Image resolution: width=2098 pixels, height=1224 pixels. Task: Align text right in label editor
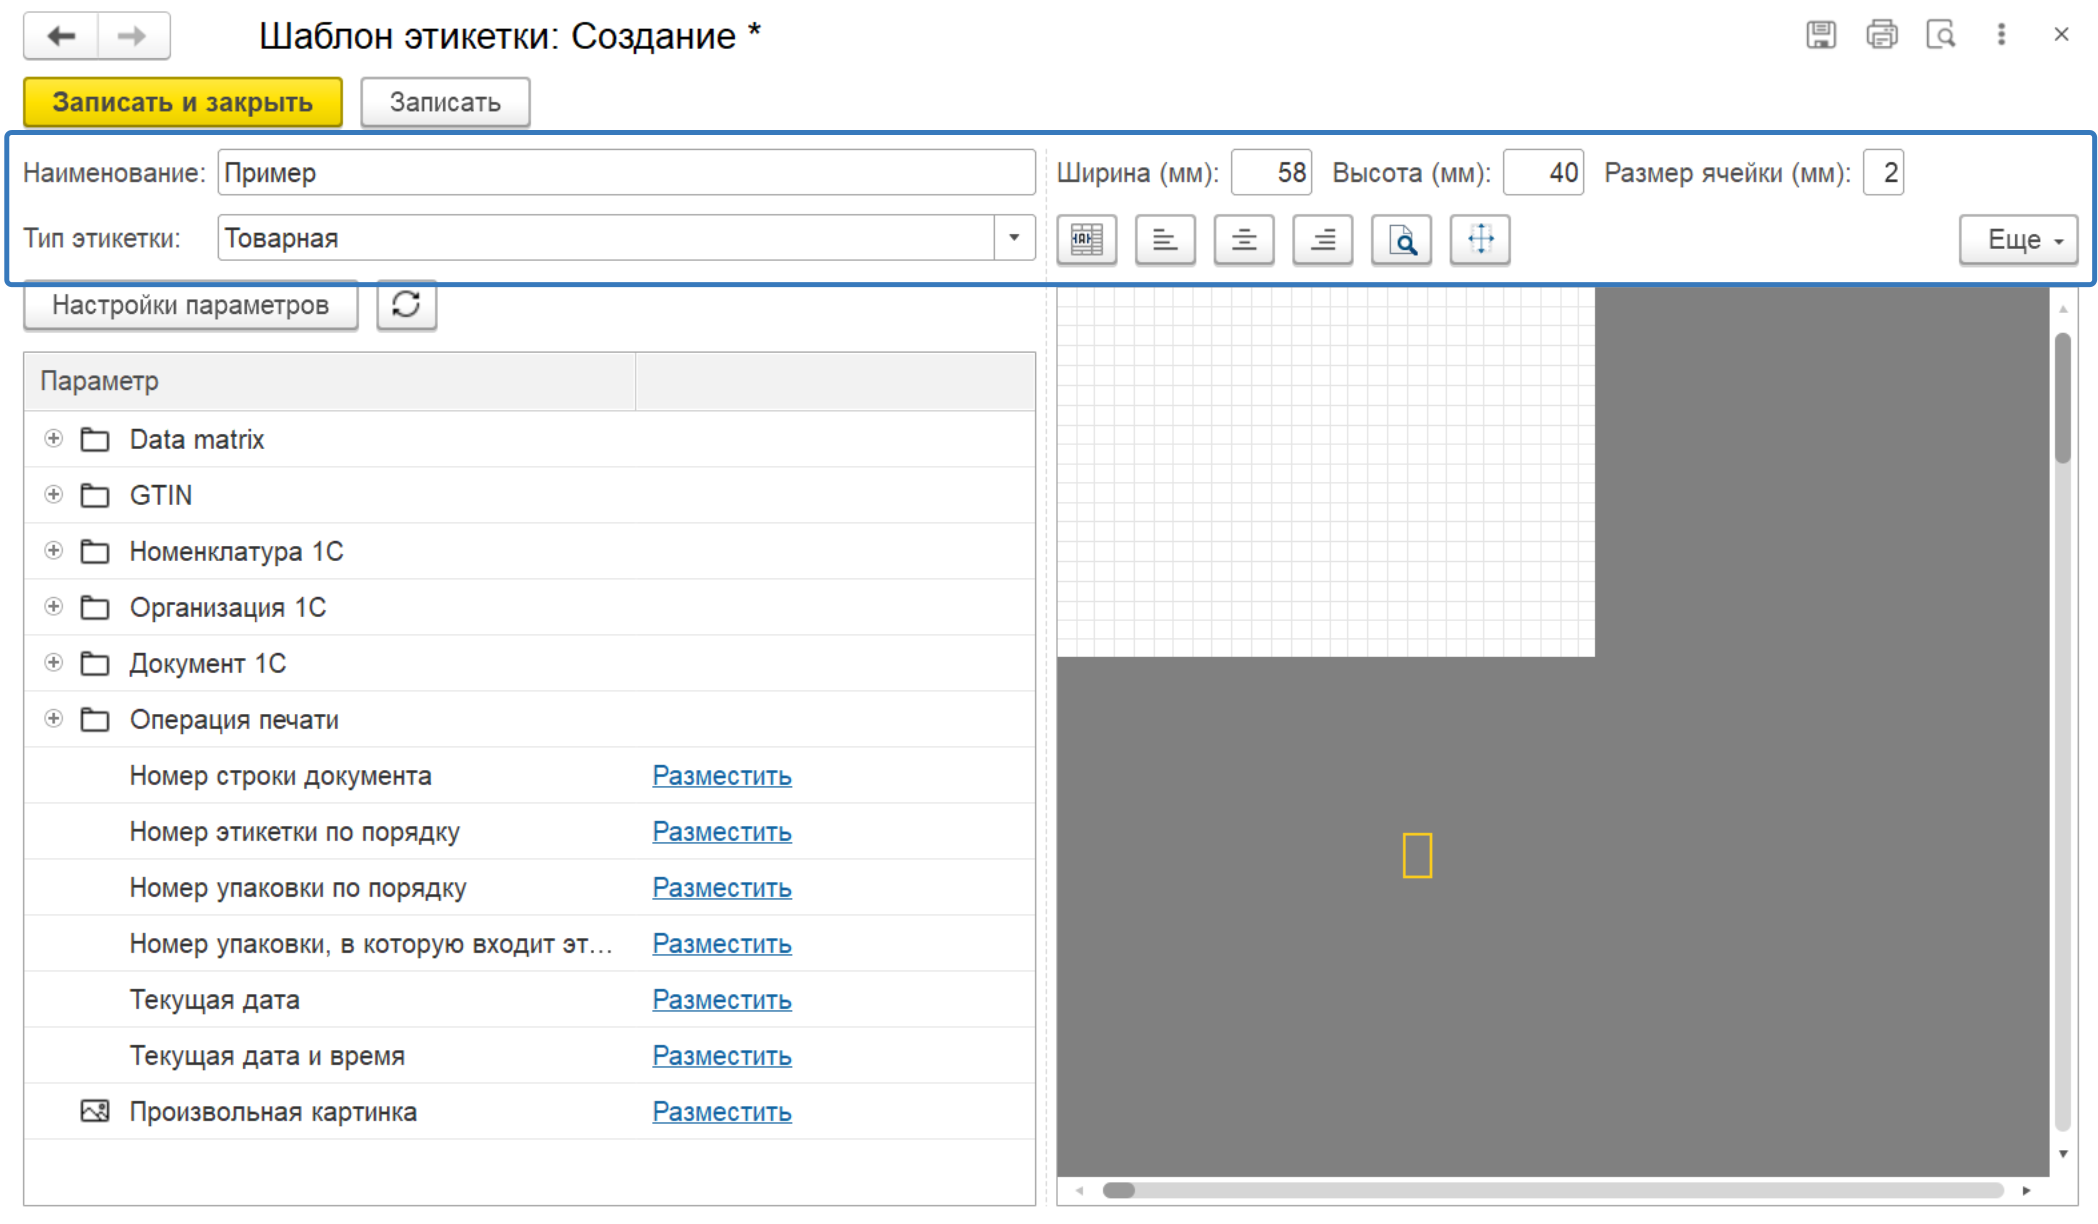pos(1323,240)
